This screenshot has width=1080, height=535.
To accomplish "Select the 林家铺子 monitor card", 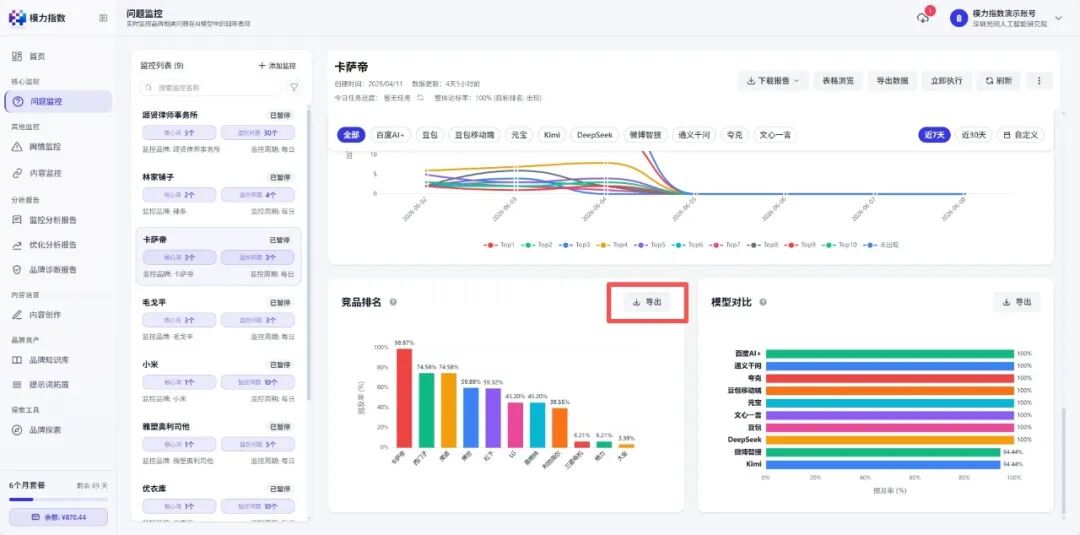I will point(218,196).
